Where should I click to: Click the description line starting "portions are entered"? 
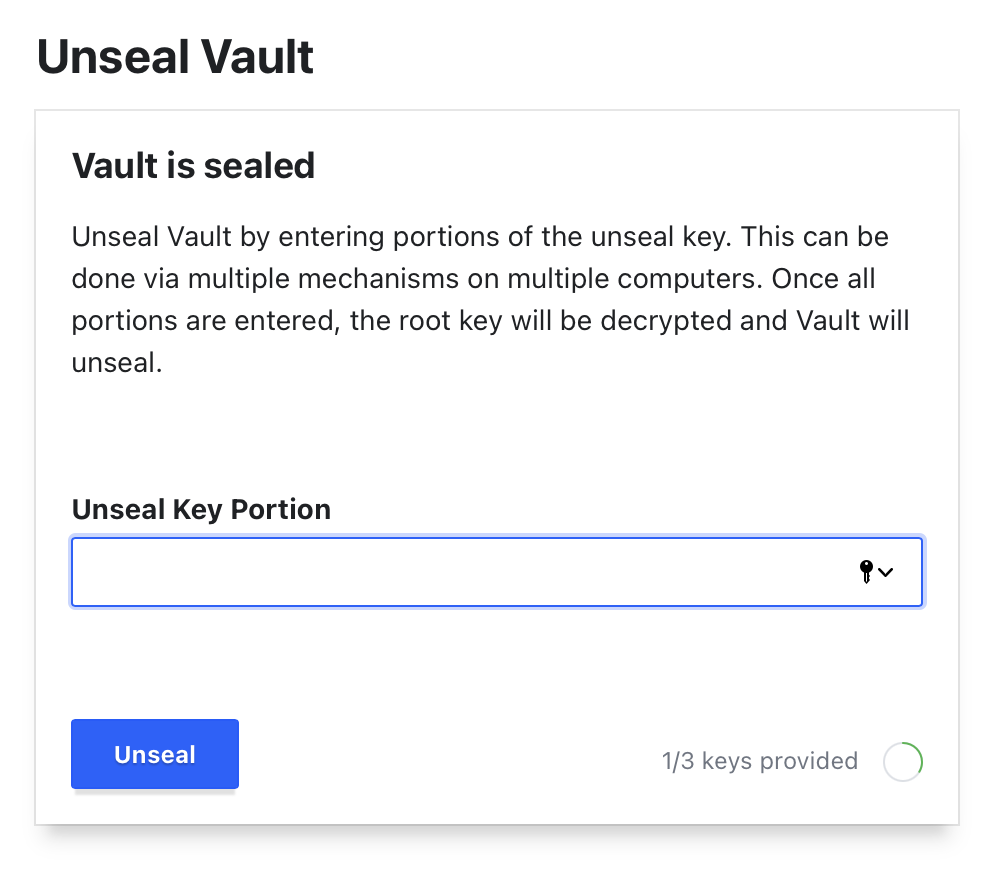point(490,321)
